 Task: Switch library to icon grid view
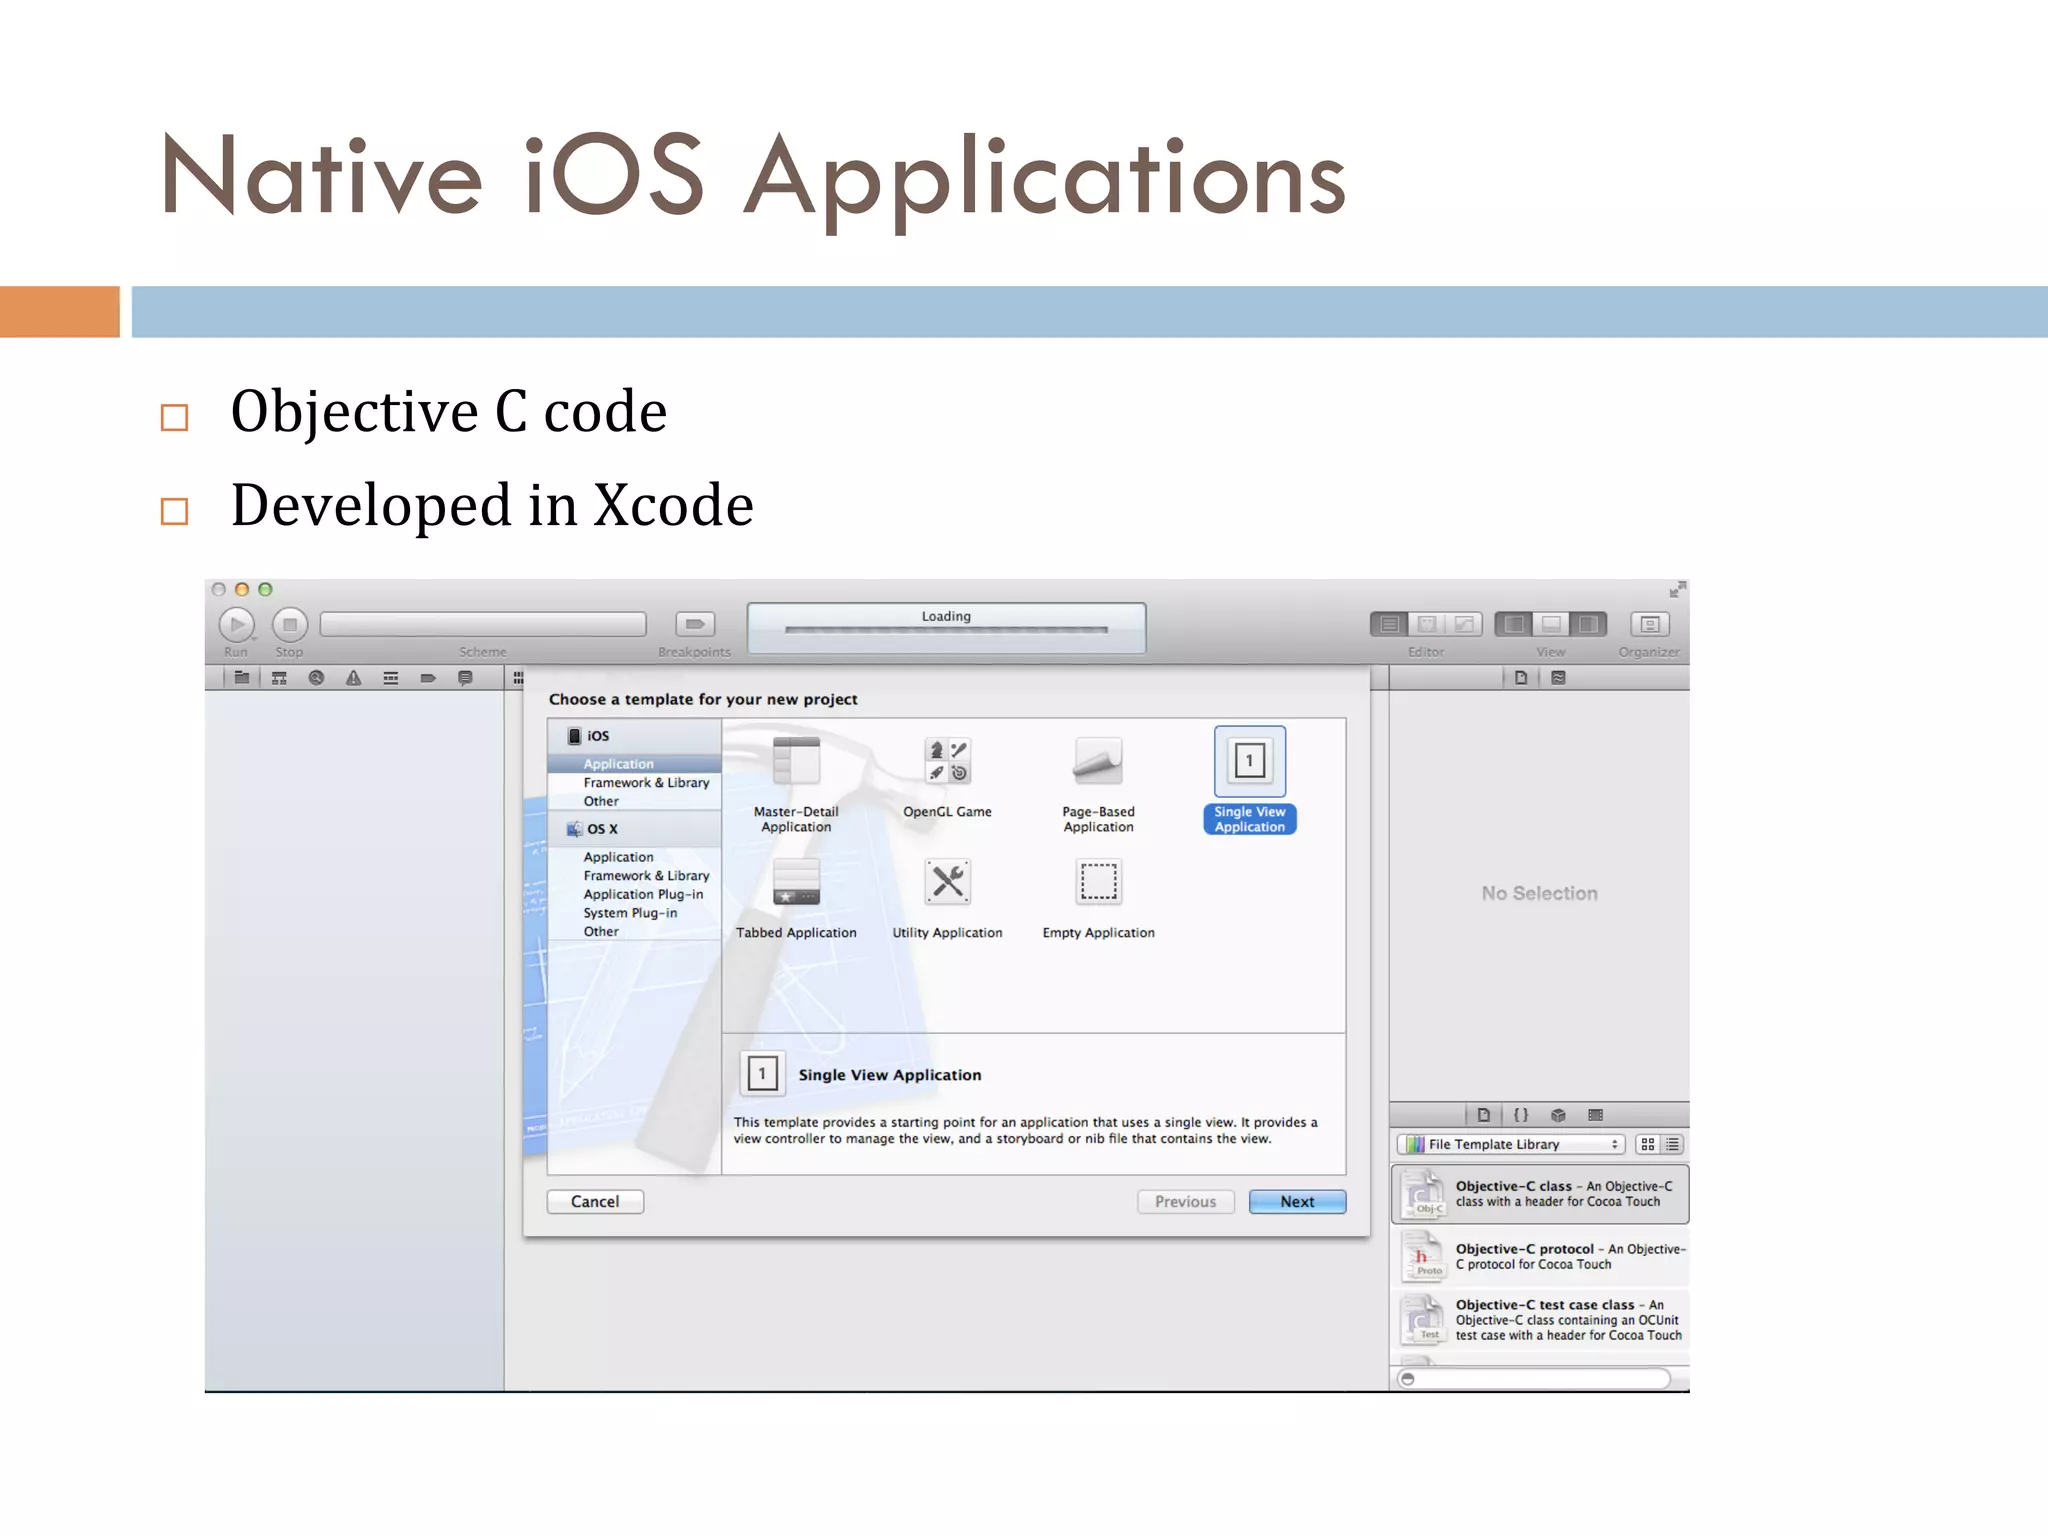[x=1648, y=1144]
